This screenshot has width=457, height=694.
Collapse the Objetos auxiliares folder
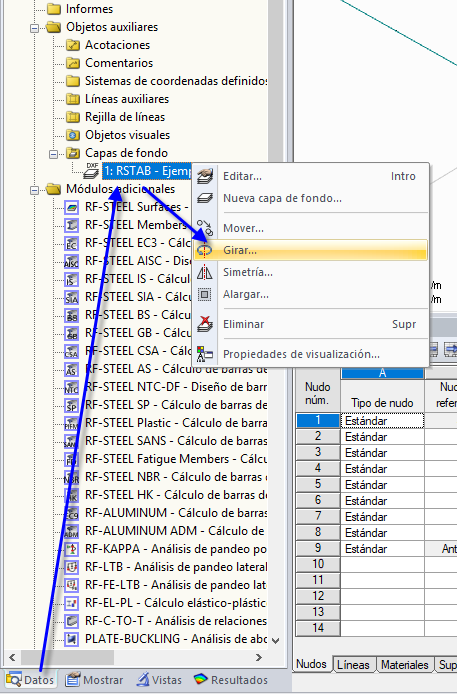35,28
